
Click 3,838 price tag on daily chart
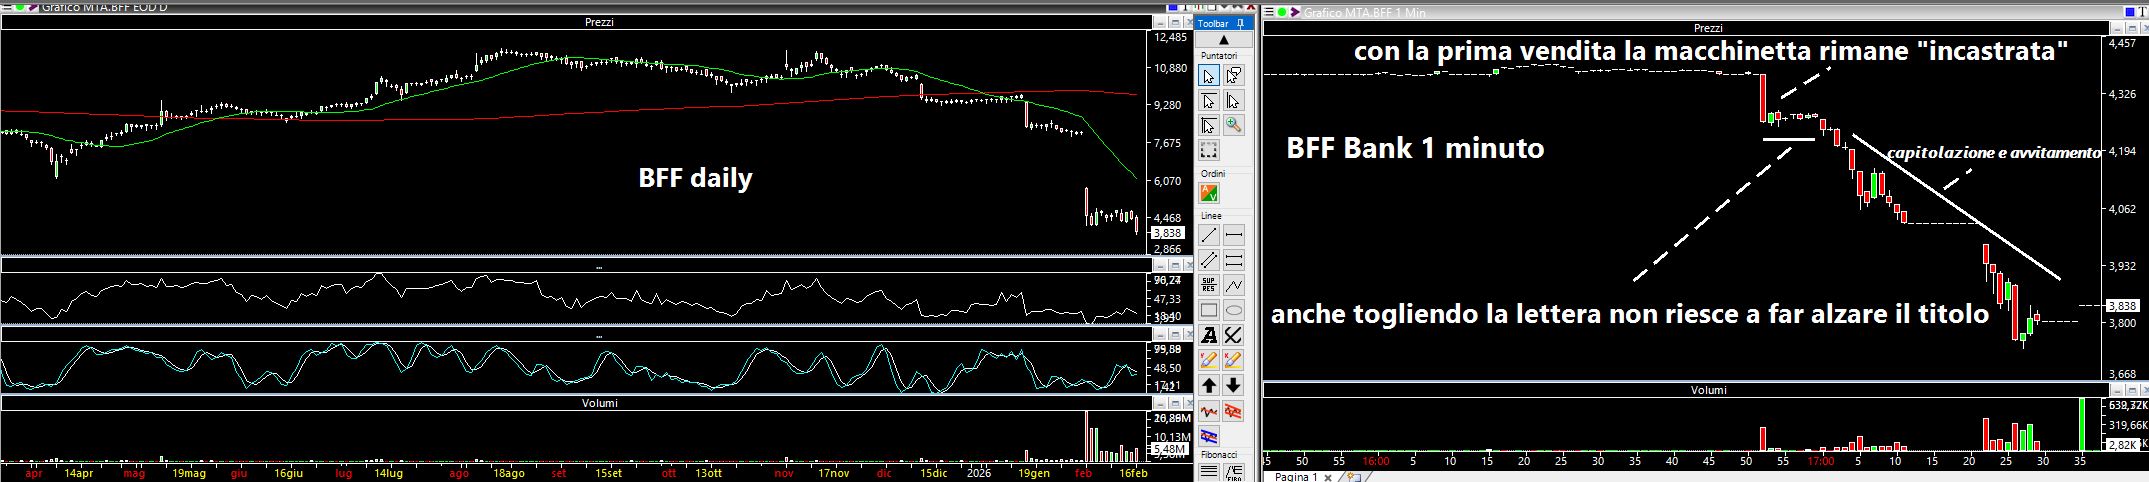[x=1168, y=233]
